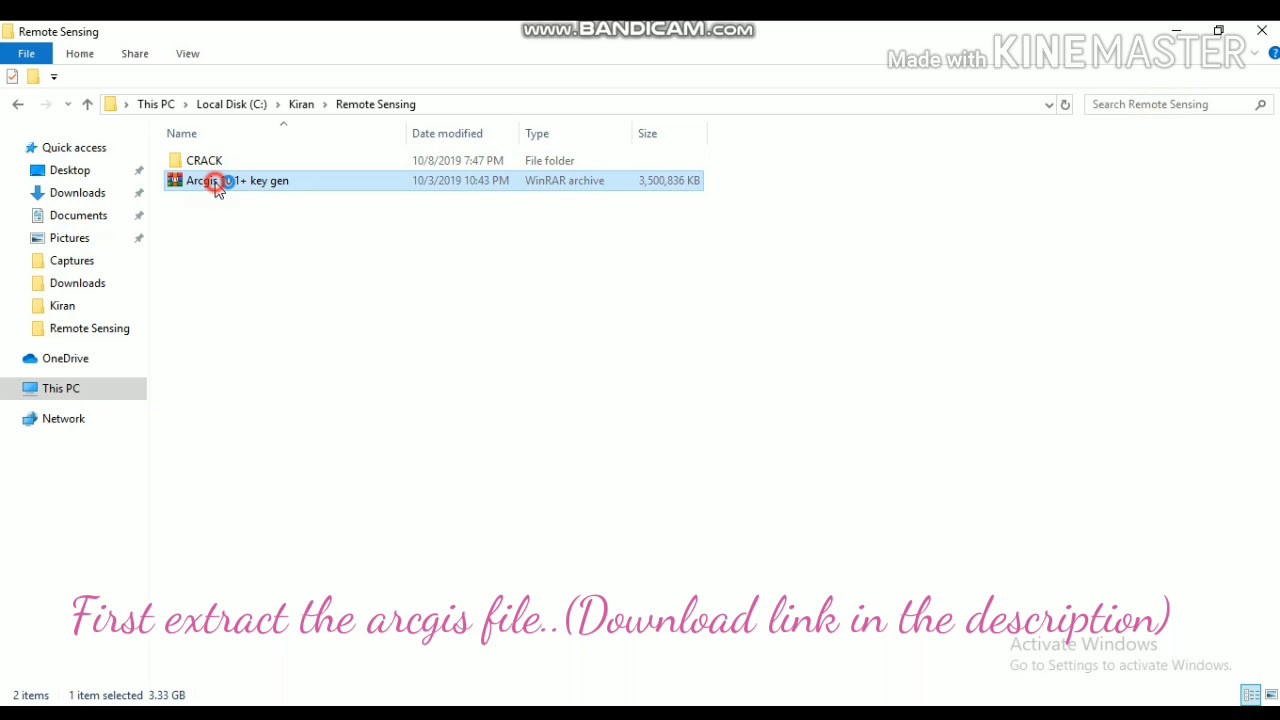The height and width of the screenshot is (720, 1280).
Task: Open the Captures folder in the sidebar
Action: pos(72,261)
